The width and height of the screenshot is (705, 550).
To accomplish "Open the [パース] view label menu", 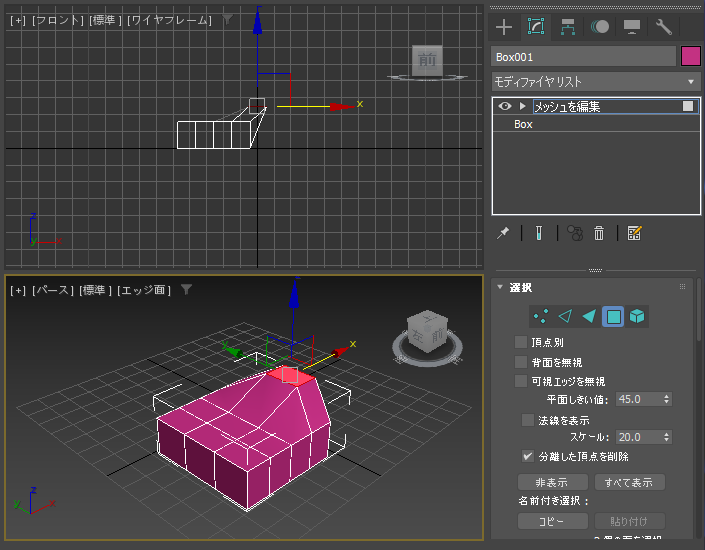I will [x=53, y=291].
